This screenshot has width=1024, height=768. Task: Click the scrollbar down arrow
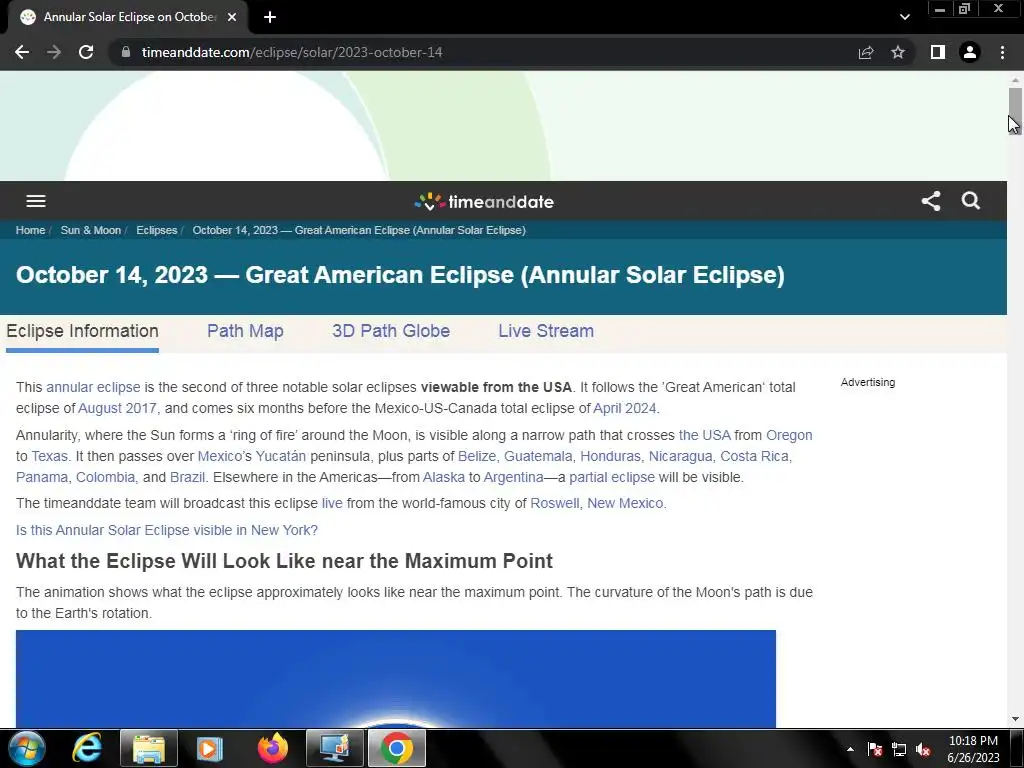pos(1015,719)
